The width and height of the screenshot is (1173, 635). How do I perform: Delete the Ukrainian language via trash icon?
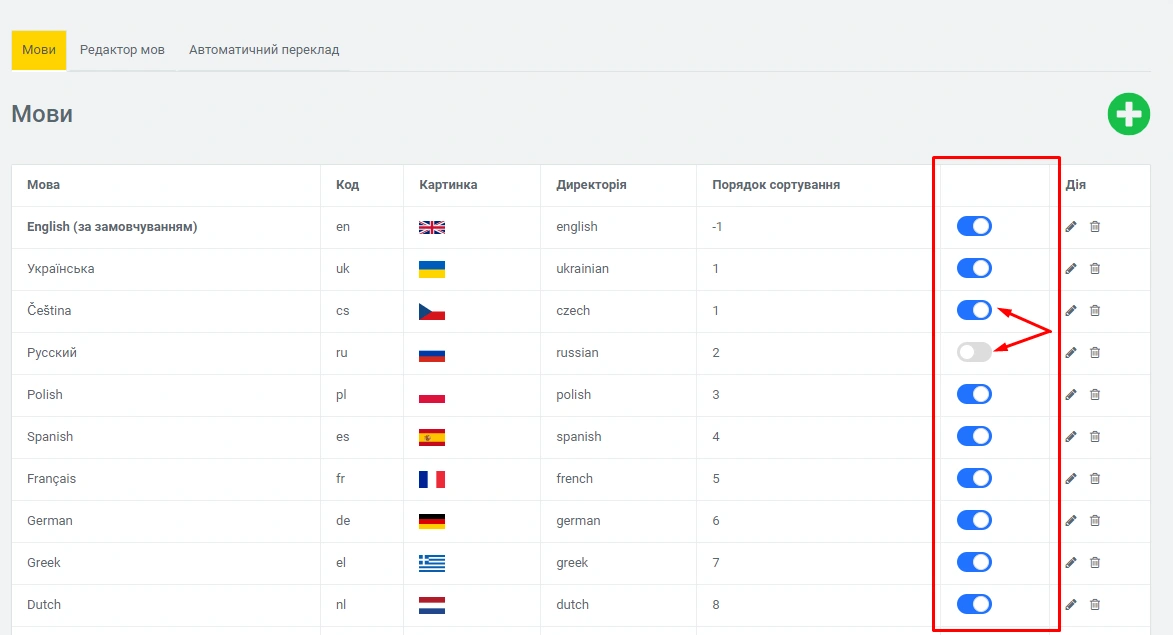coord(1095,269)
